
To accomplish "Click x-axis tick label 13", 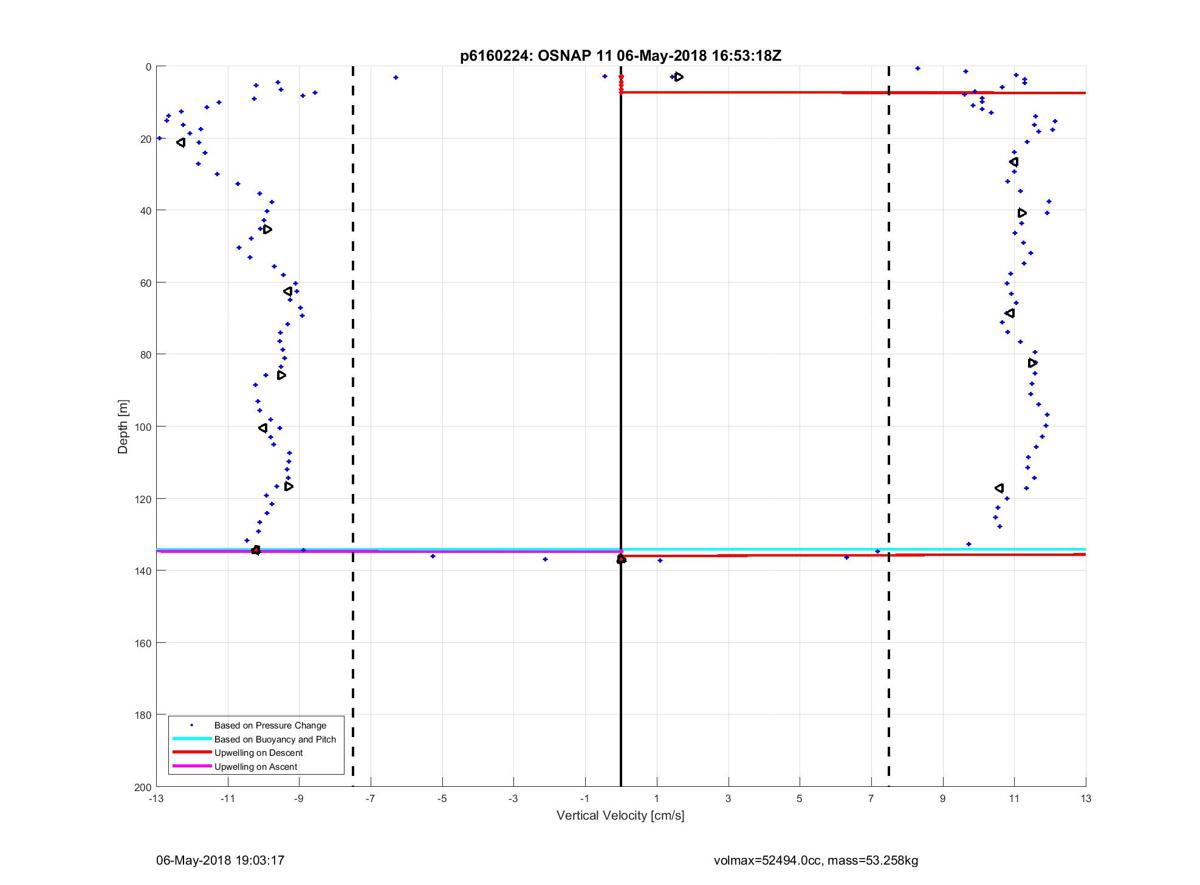I will tap(1085, 799).
